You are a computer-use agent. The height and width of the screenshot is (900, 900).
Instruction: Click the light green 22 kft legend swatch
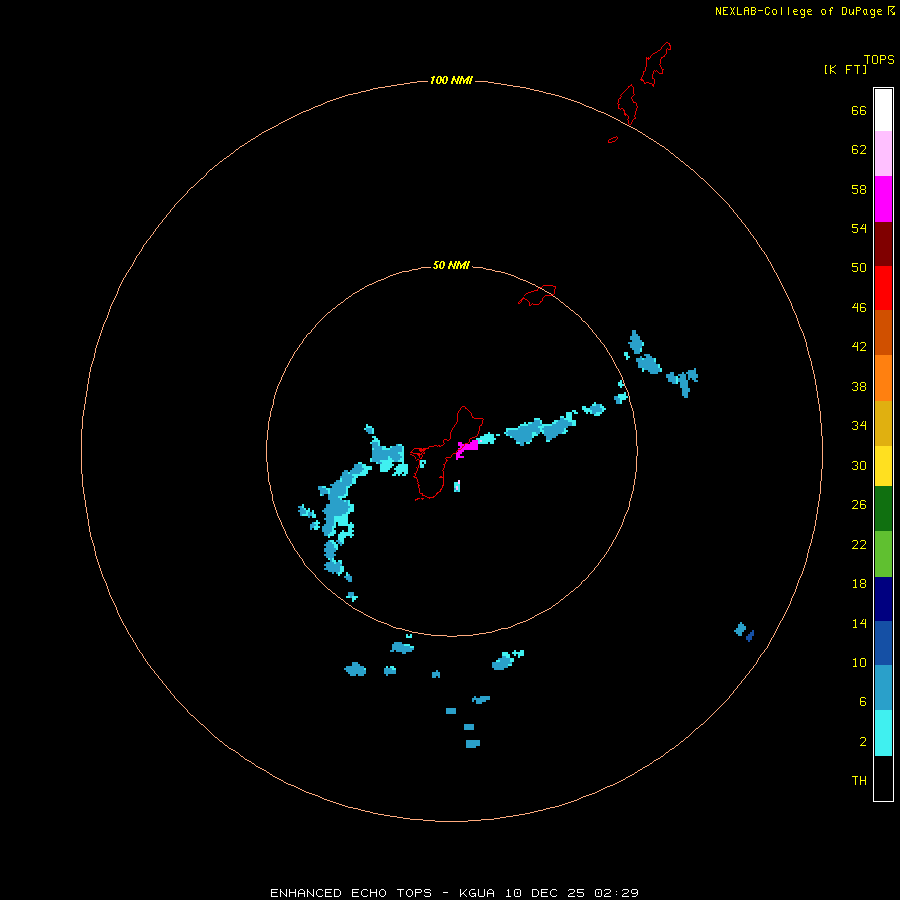click(x=883, y=554)
